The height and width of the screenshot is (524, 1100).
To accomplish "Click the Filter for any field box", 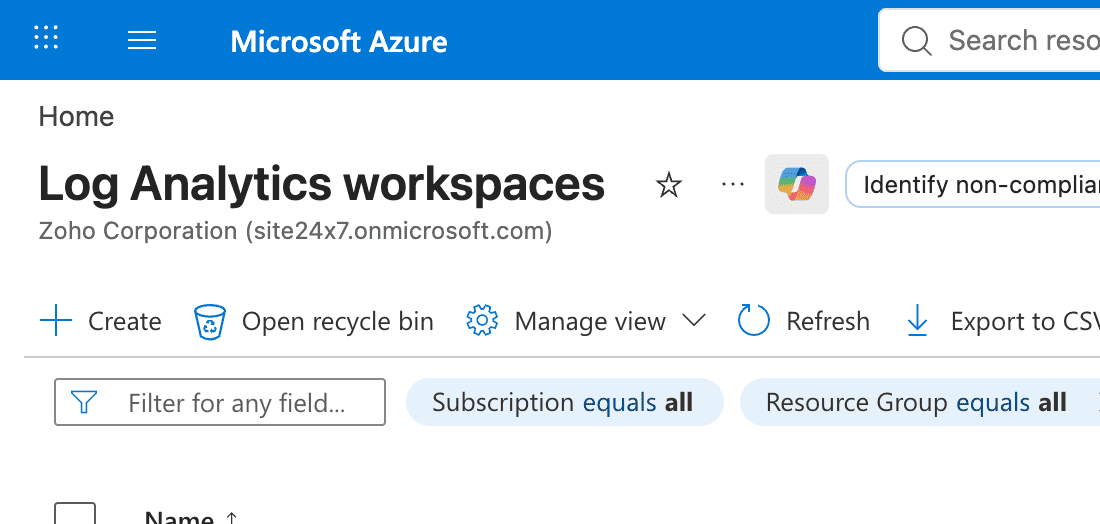I will (x=220, y=402).
